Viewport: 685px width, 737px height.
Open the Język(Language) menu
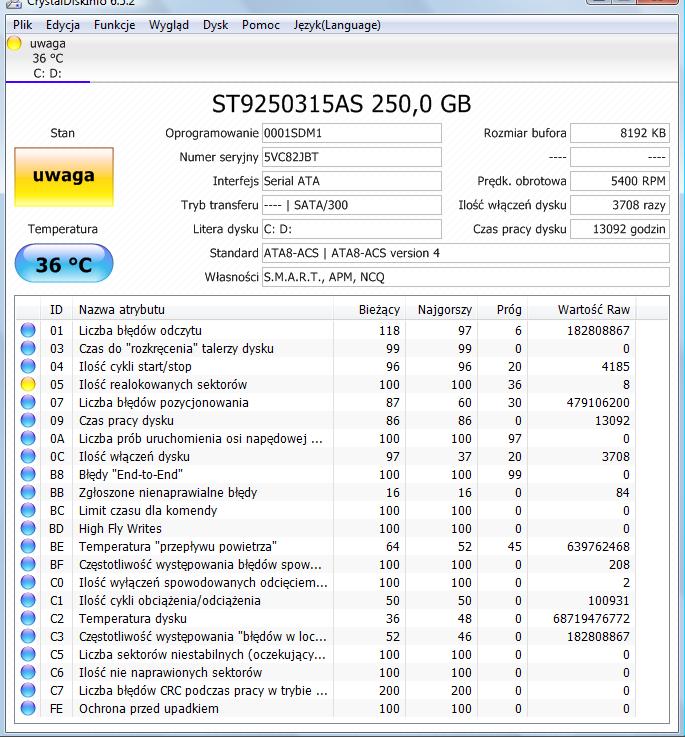[x=337, y=25]
